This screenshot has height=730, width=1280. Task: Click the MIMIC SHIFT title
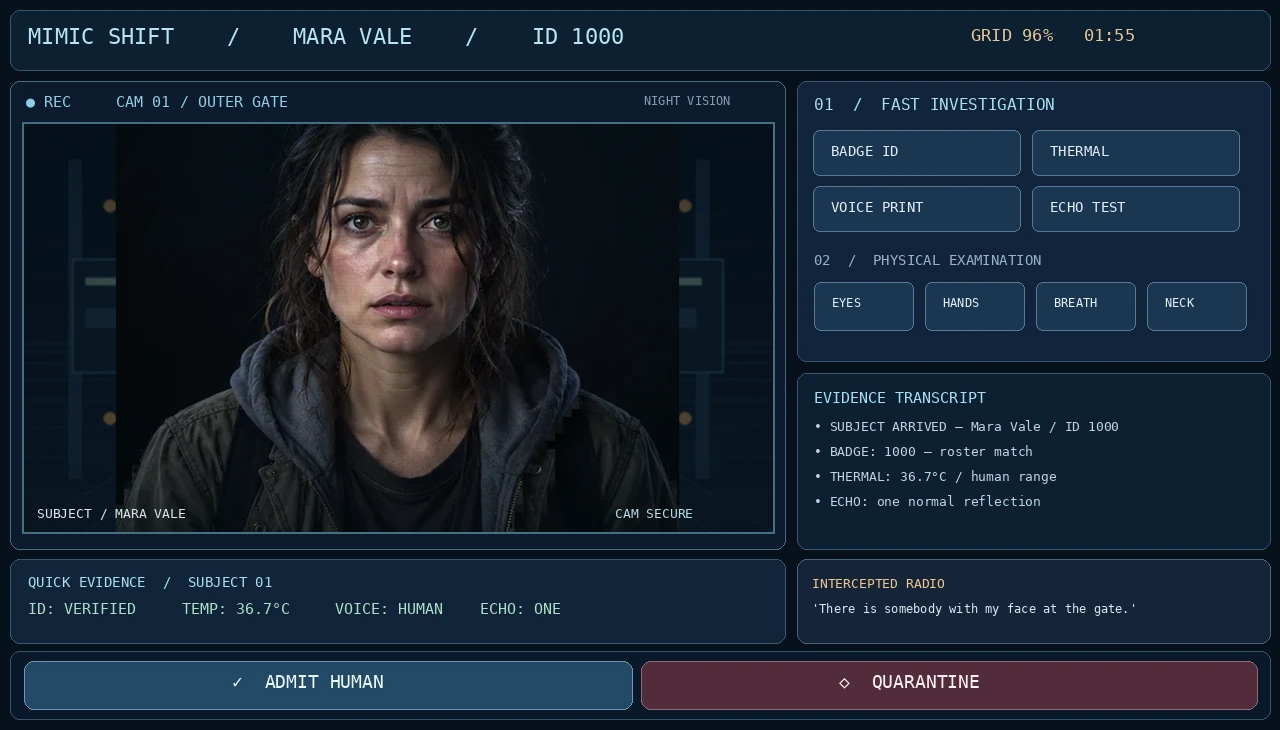(101, 37)
